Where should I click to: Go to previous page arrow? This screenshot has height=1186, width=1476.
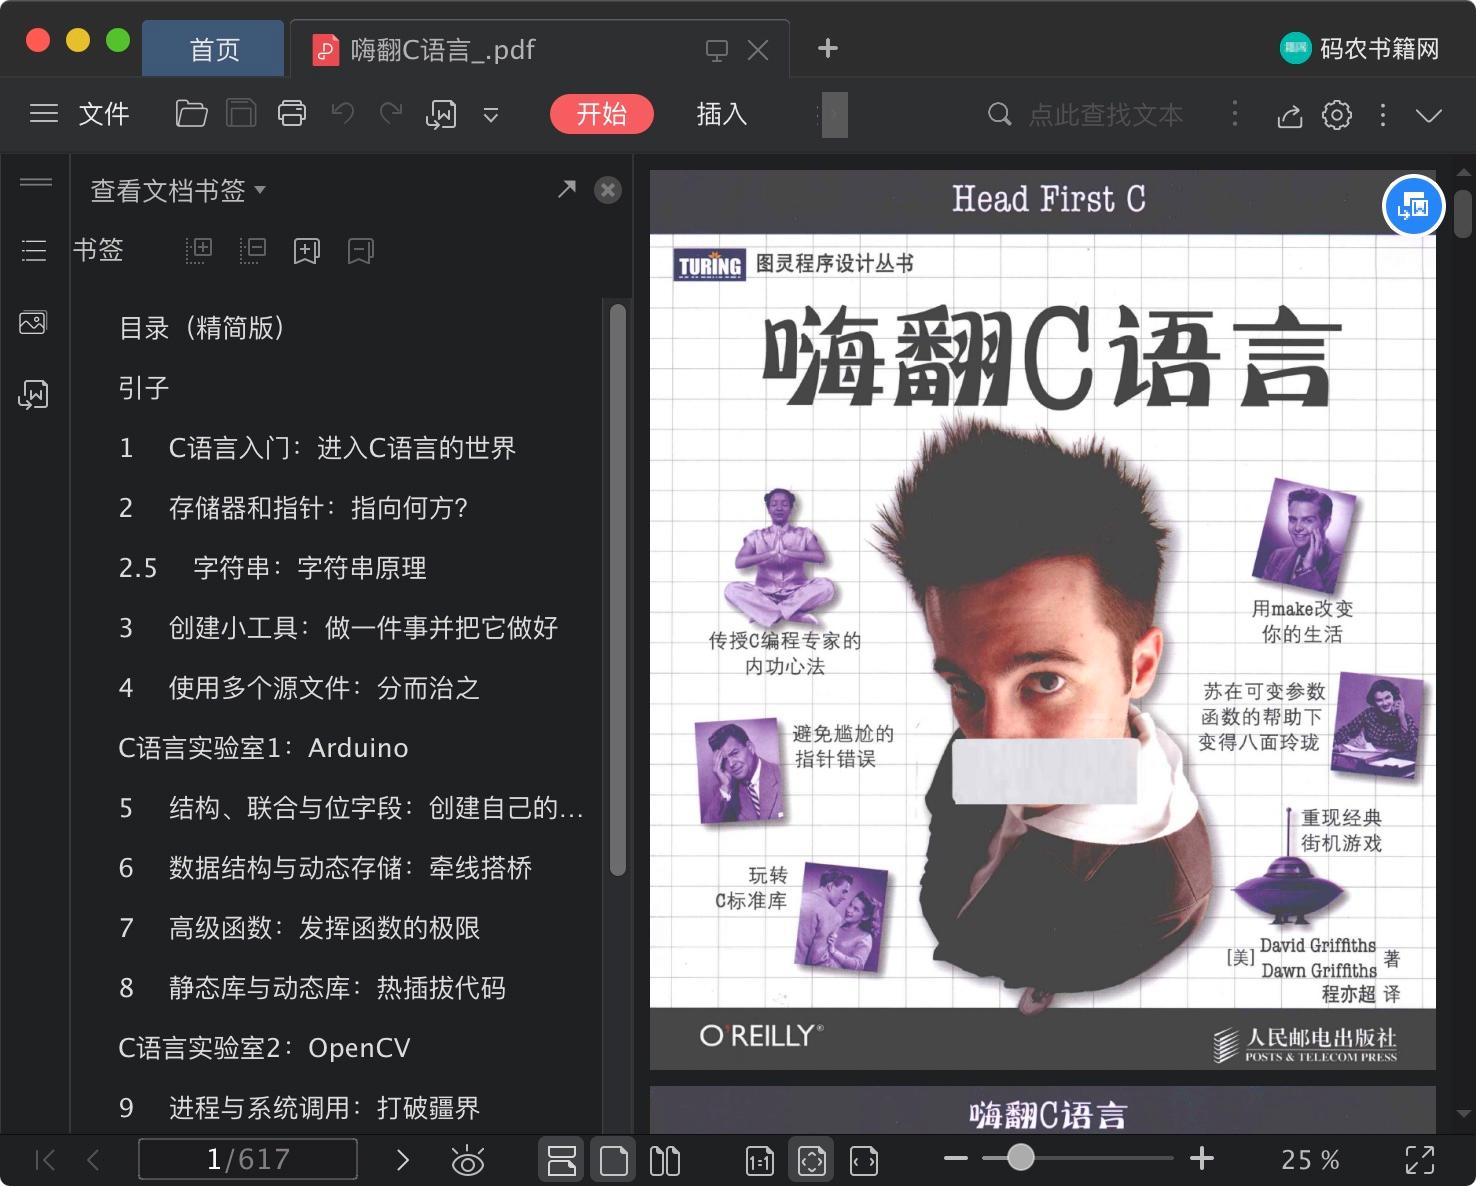point(93,1160)
